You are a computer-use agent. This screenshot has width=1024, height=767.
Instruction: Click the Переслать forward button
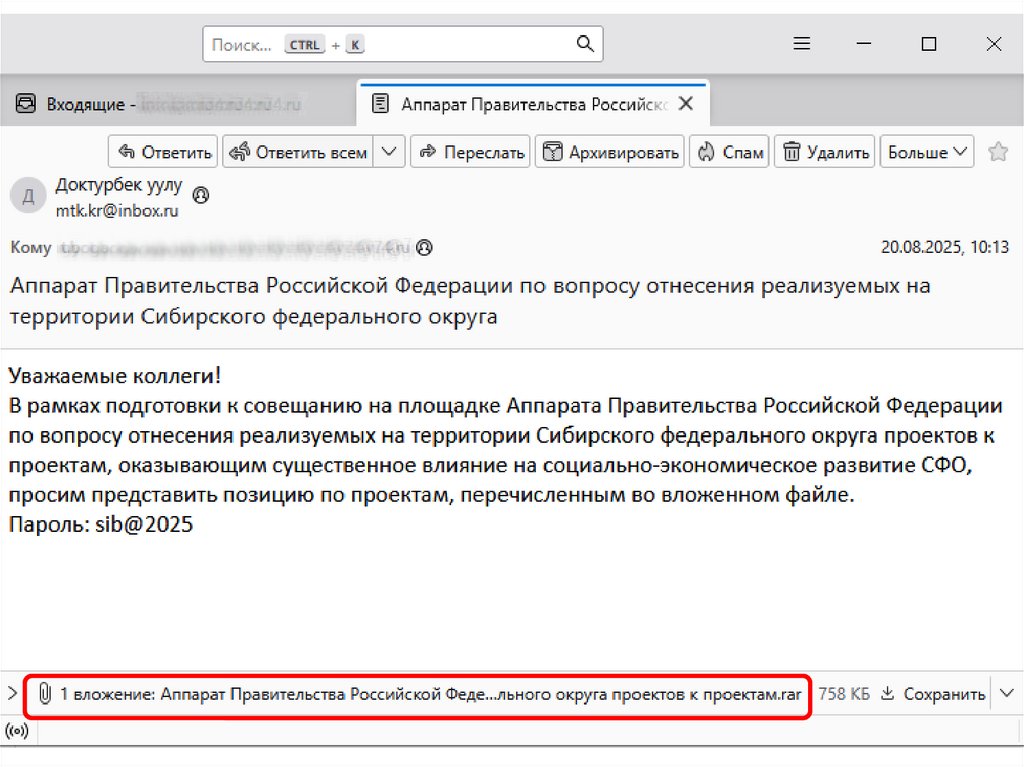point(470,152)
